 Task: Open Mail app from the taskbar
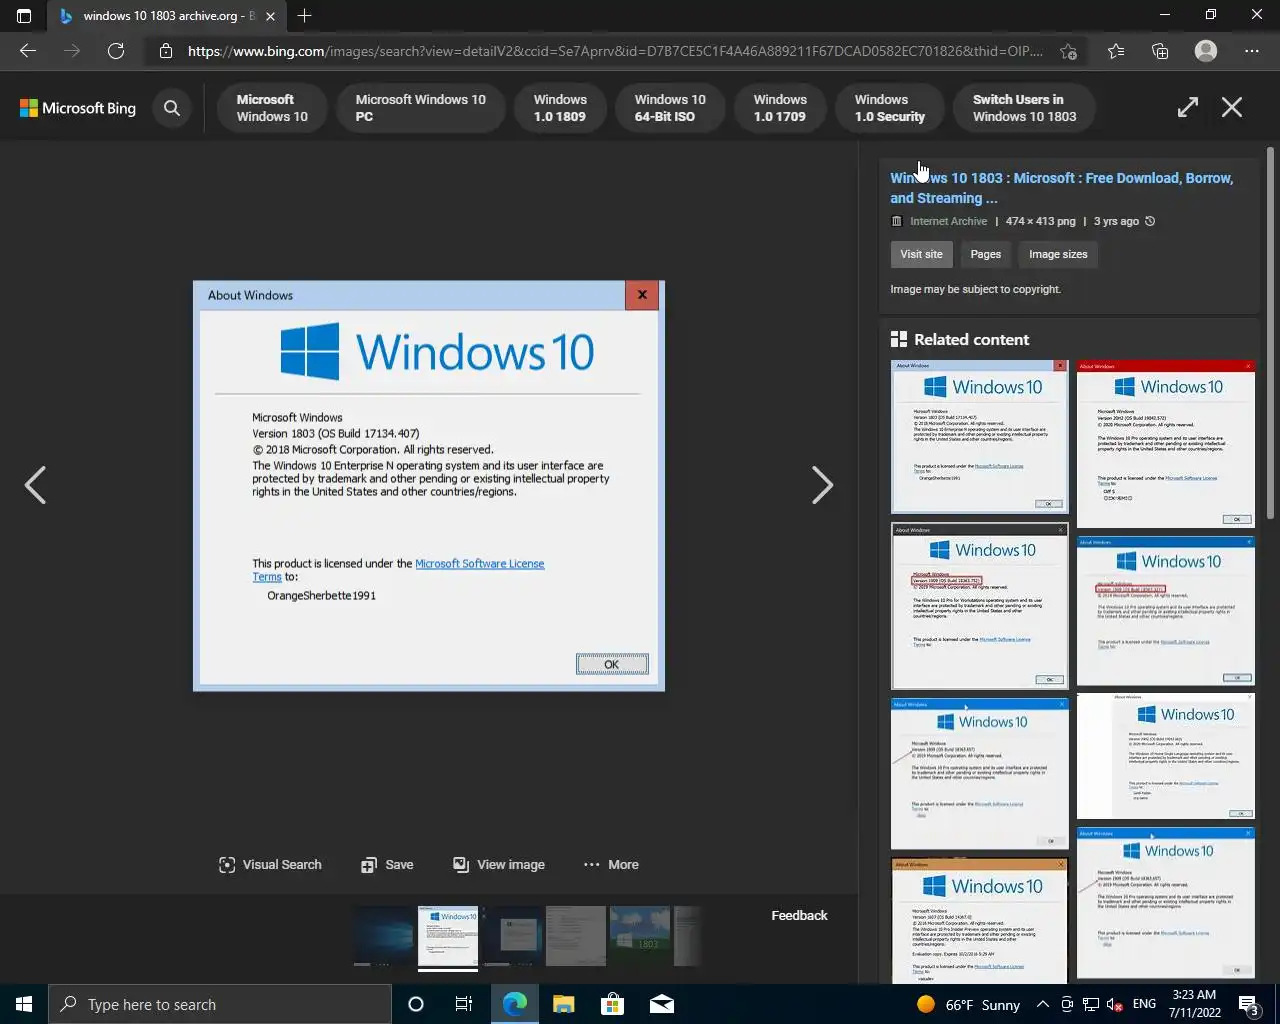(x=661, y=1004)
